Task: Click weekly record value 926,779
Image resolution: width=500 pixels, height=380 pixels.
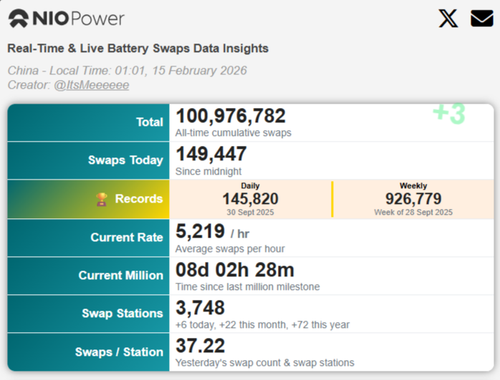Action: [413, 199]
